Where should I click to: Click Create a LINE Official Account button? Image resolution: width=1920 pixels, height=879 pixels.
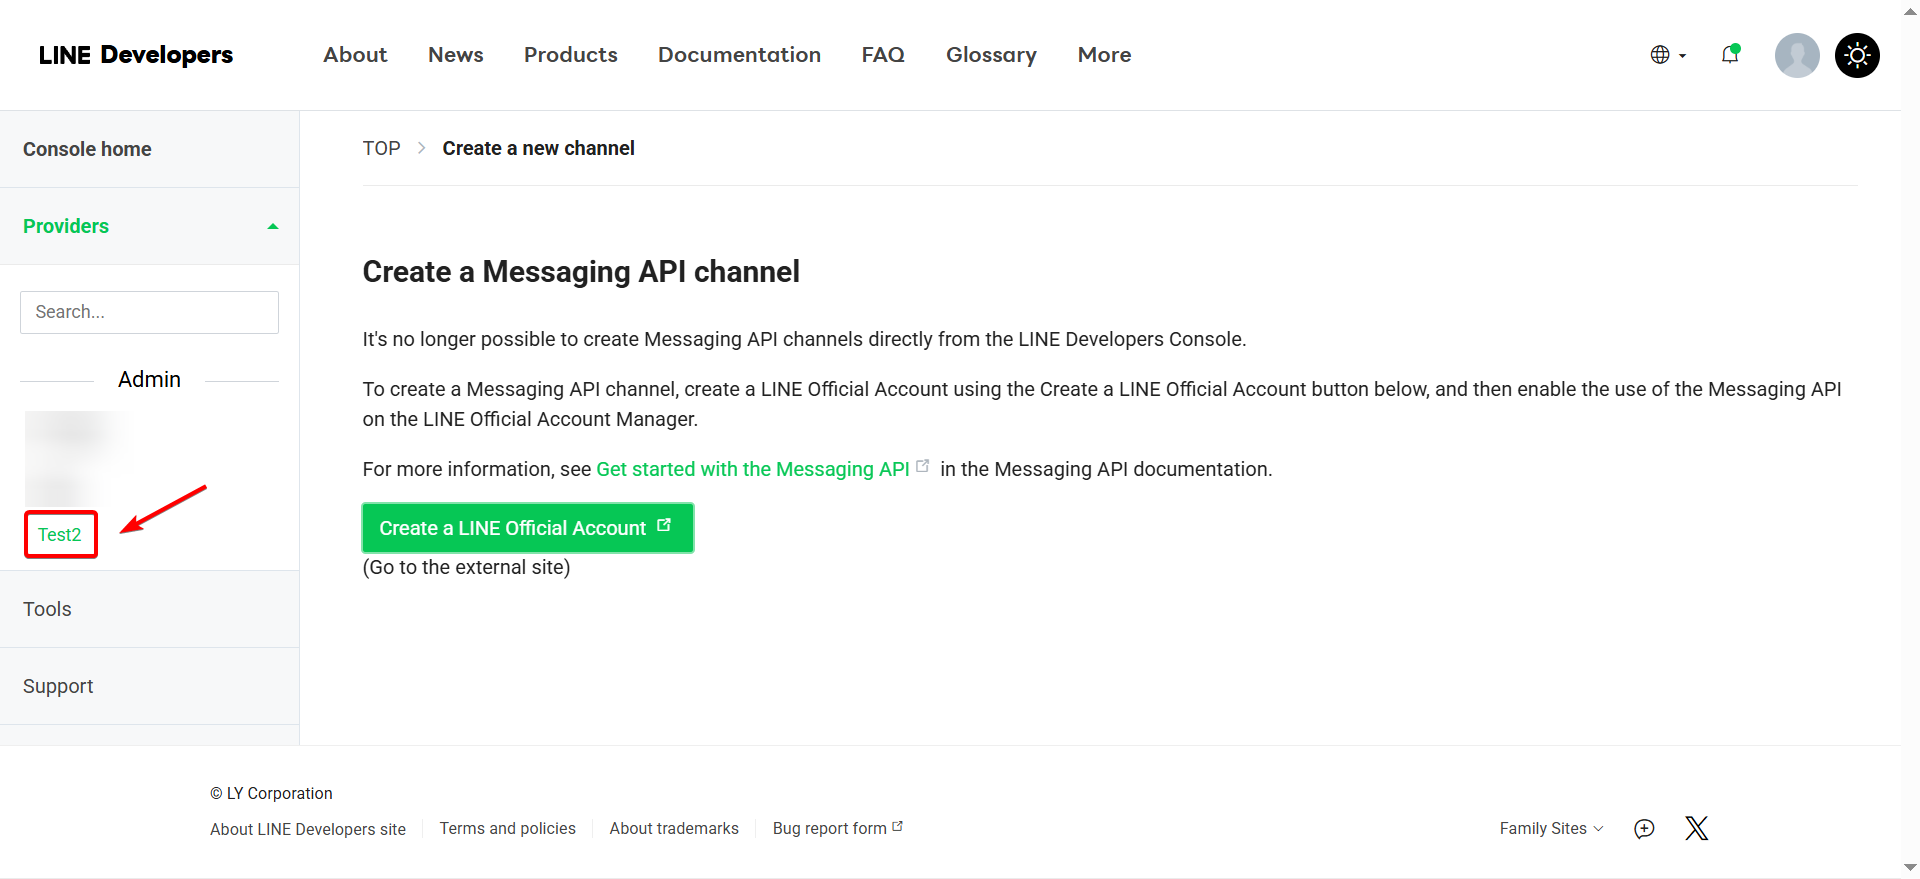(527, 528)
